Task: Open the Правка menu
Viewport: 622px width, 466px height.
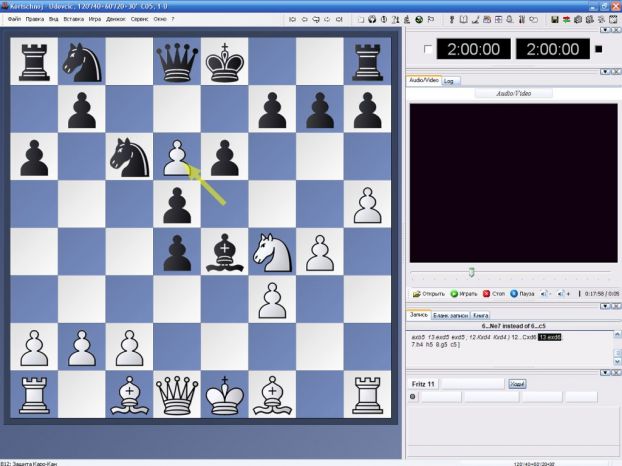Action: click(x=35, y=19)
